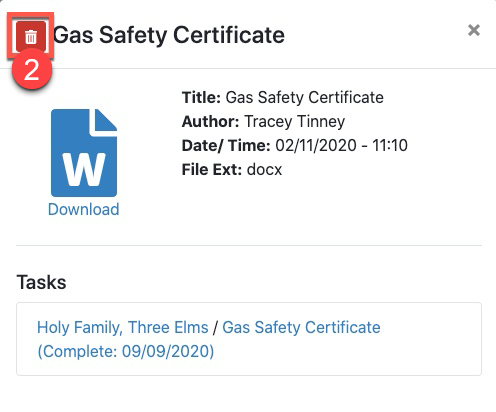This screenshot has width=496, height=412.
Task: Click the bold File Ext: label
Action: [212, 170]
